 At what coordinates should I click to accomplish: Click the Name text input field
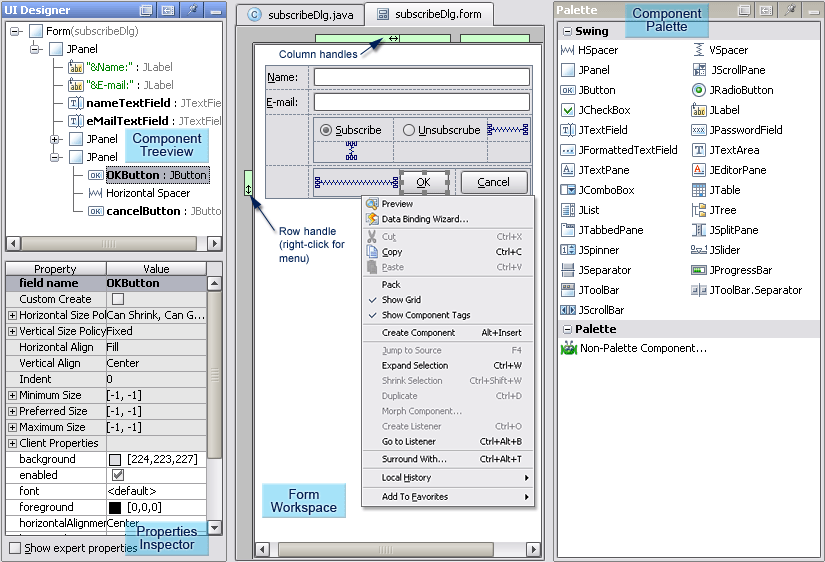[421, 77]
